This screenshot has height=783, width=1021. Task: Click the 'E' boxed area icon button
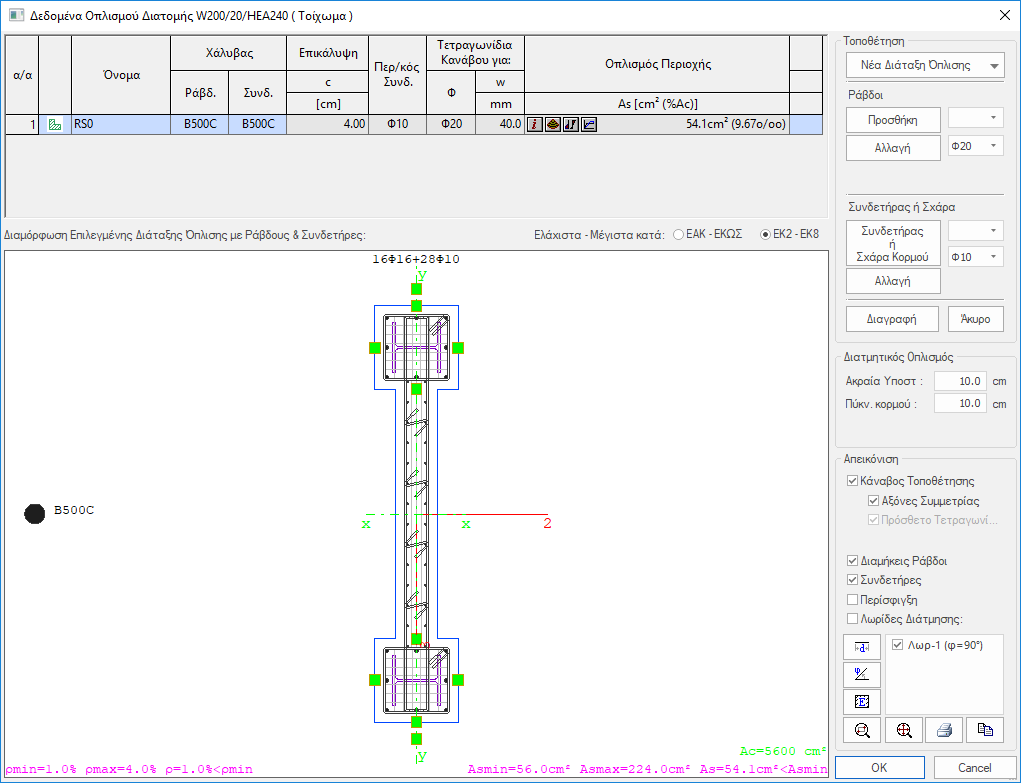coord(862,701)
